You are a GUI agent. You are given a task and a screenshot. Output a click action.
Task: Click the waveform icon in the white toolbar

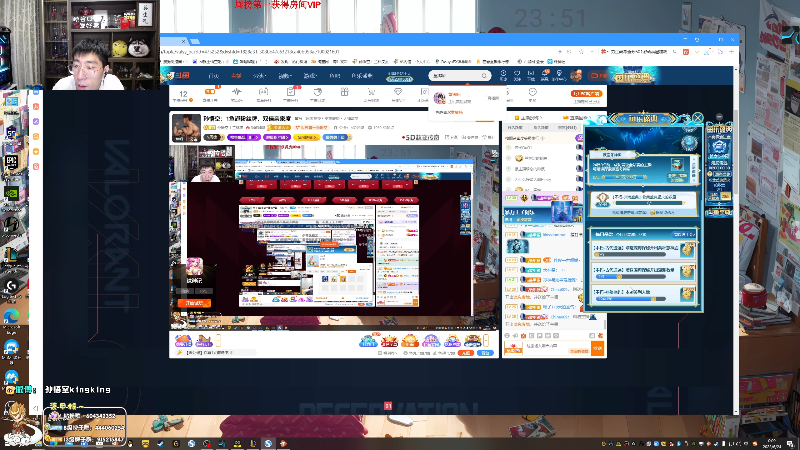click(x=236, y=94)
